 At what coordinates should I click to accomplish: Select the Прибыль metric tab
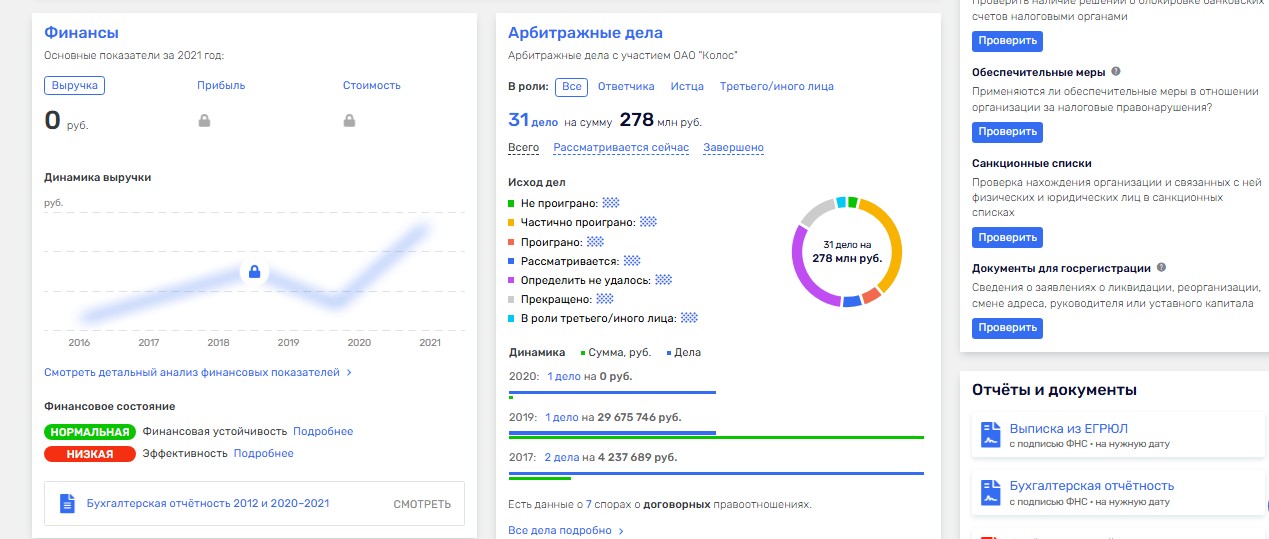click(221, 86)
